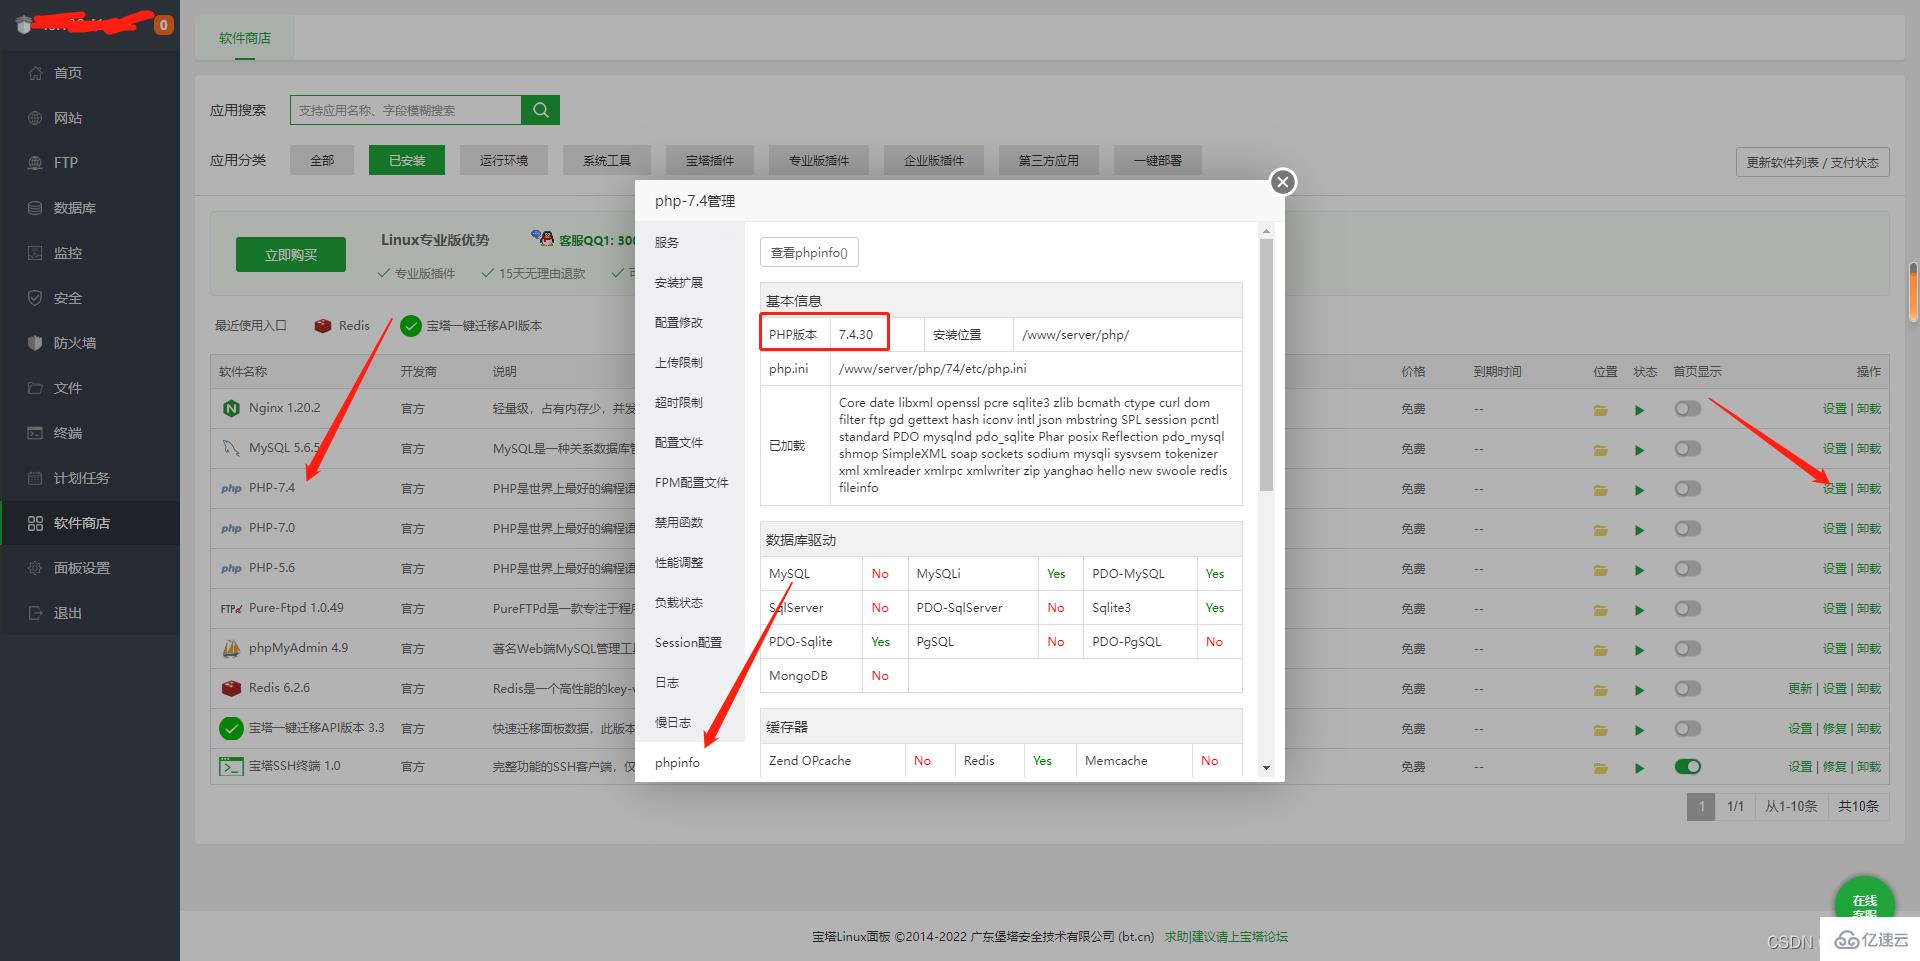This screenshot has height=961, width=1920.
Task: Open 计划任务 in the sidebar
Action: coord(82,478)
